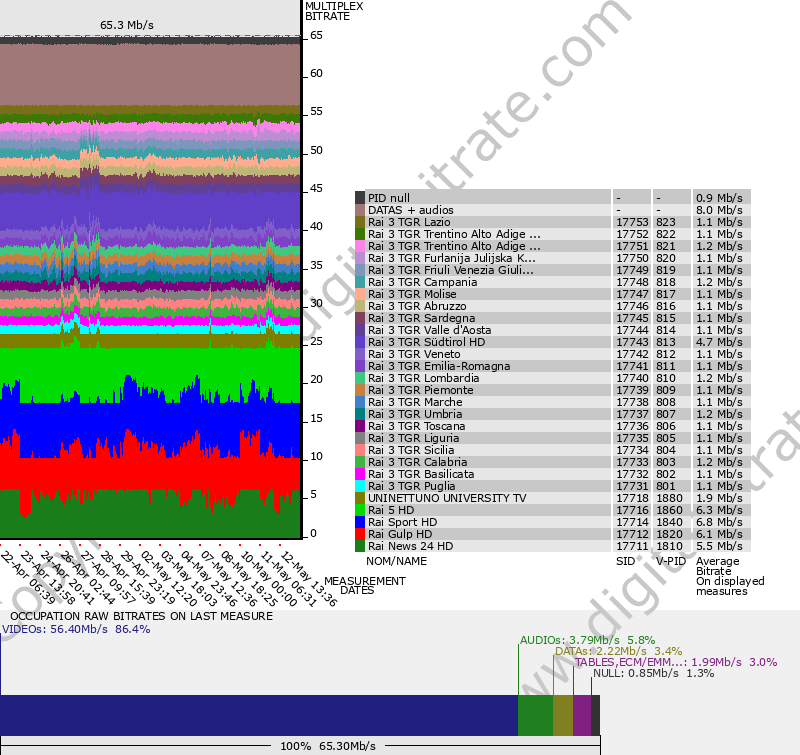Click the Rai 3 TGR Campania swatch
This screenshot has height=755, width=800.
point(360,282)
